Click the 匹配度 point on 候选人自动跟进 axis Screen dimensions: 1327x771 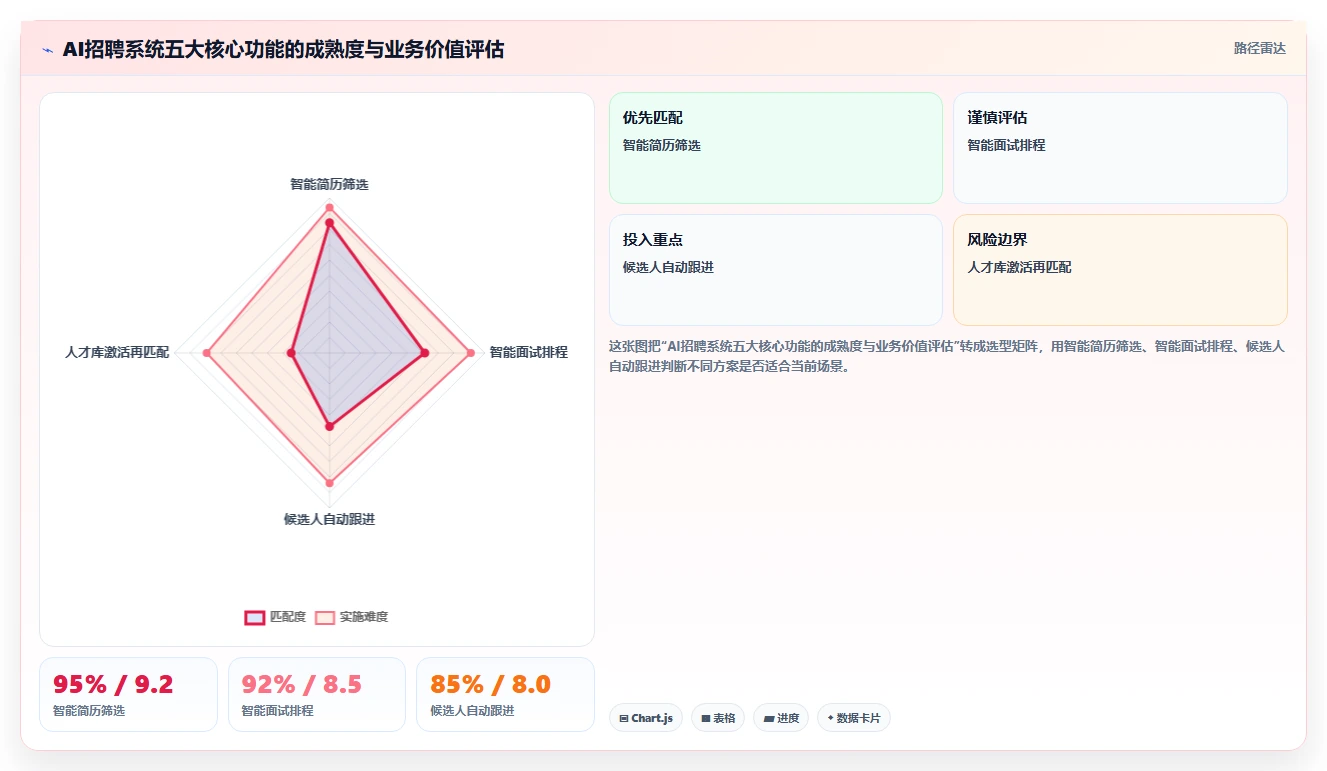click(329, 426)
